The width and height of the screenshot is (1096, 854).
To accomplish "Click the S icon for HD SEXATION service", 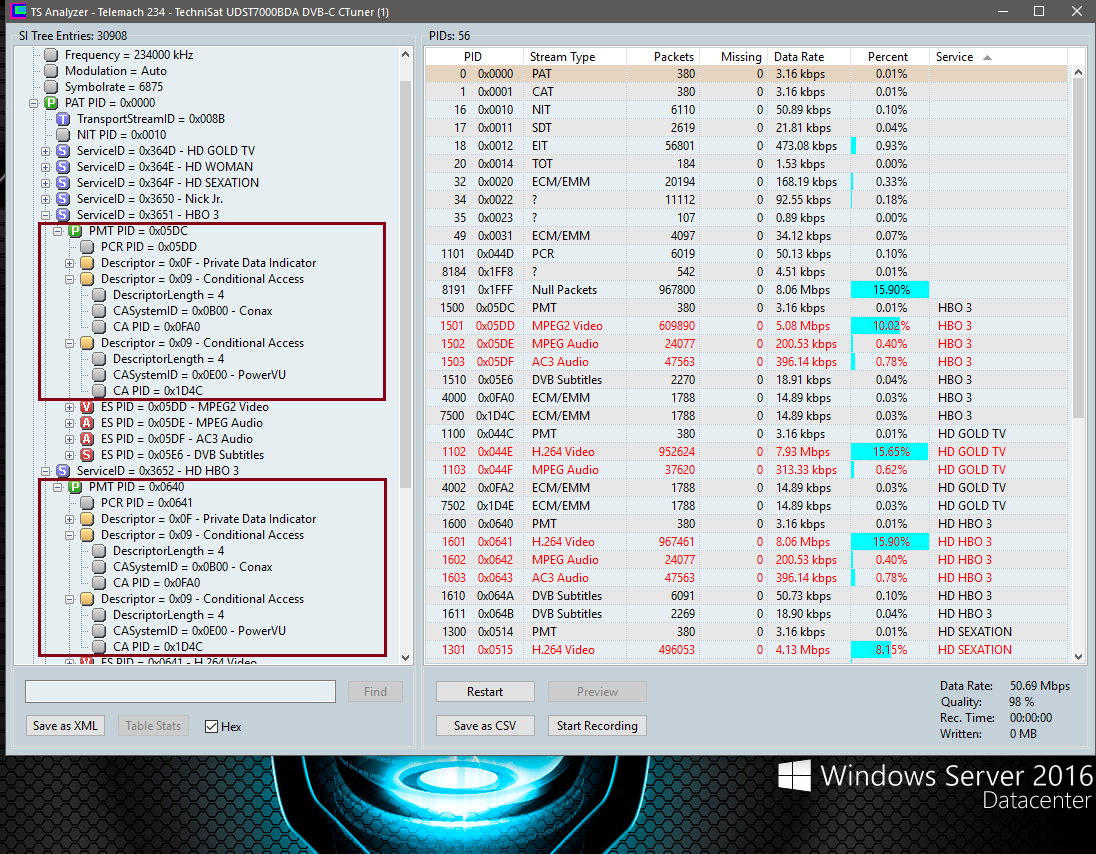I will [x=63, y=183].
